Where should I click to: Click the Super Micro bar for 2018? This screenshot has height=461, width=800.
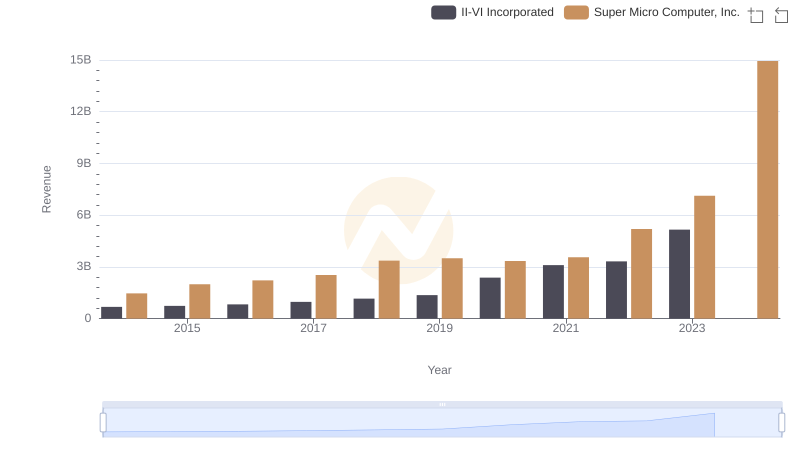(x=389, y=290)
